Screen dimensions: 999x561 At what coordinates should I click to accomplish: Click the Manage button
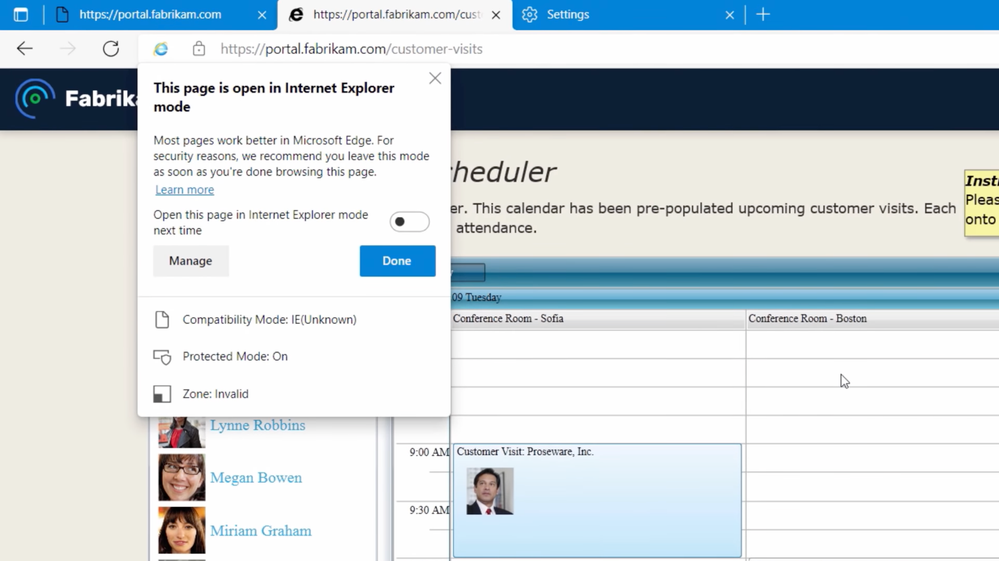190,261
